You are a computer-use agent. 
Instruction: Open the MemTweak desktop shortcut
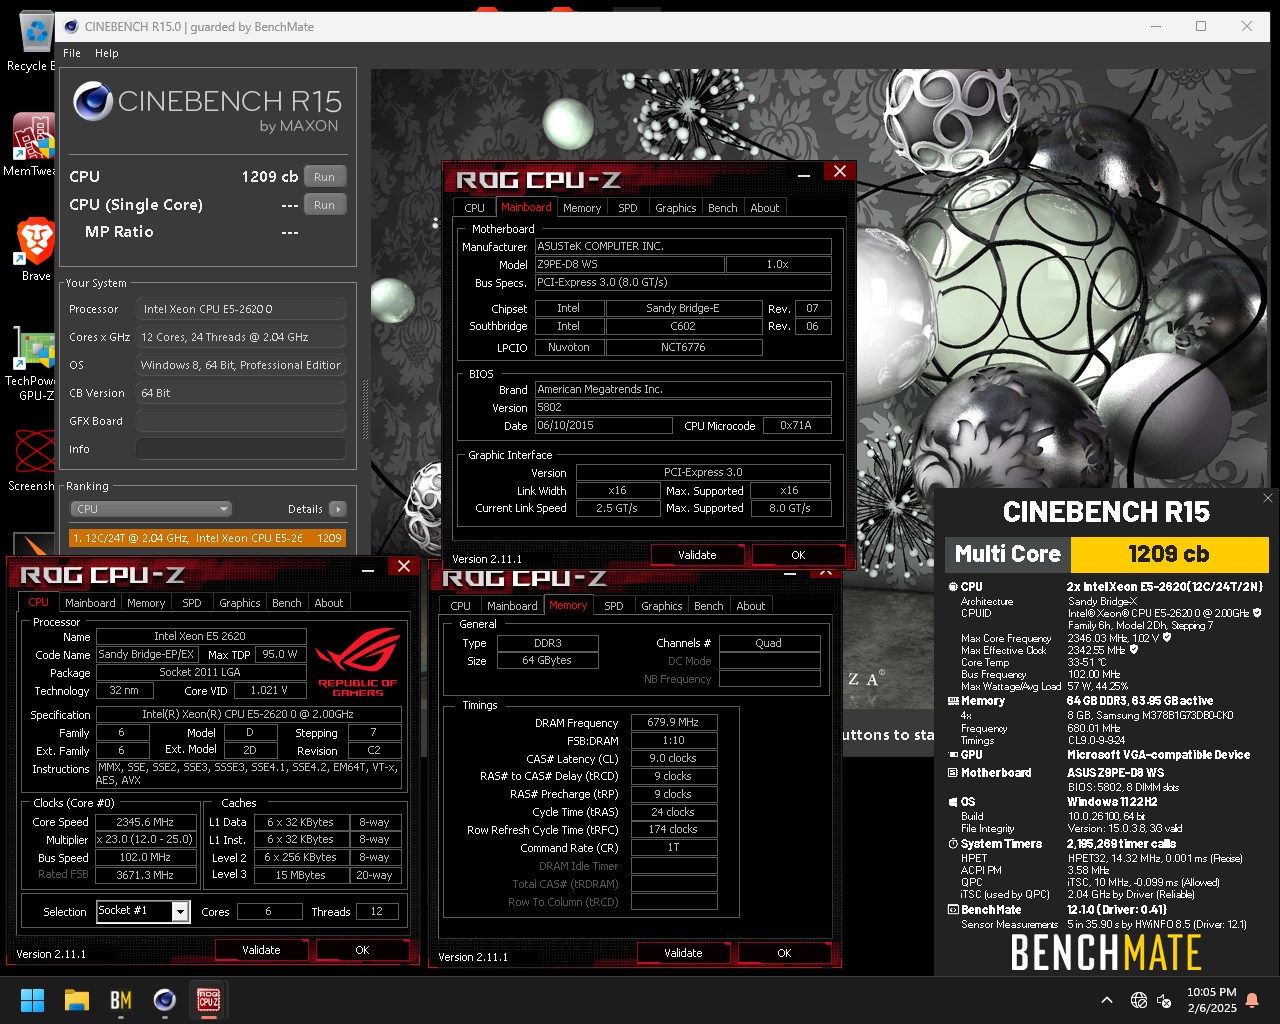click(32, 144)
